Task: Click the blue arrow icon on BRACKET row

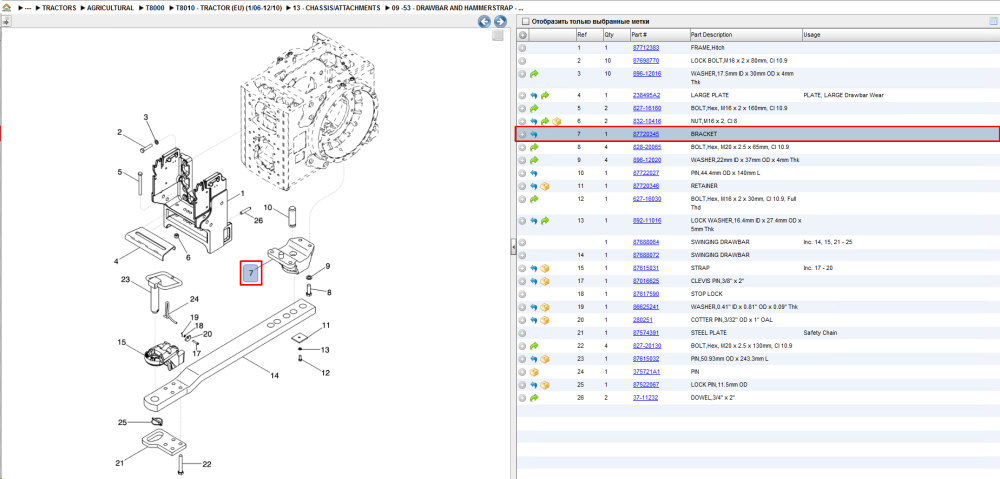Action: point(534,135)
